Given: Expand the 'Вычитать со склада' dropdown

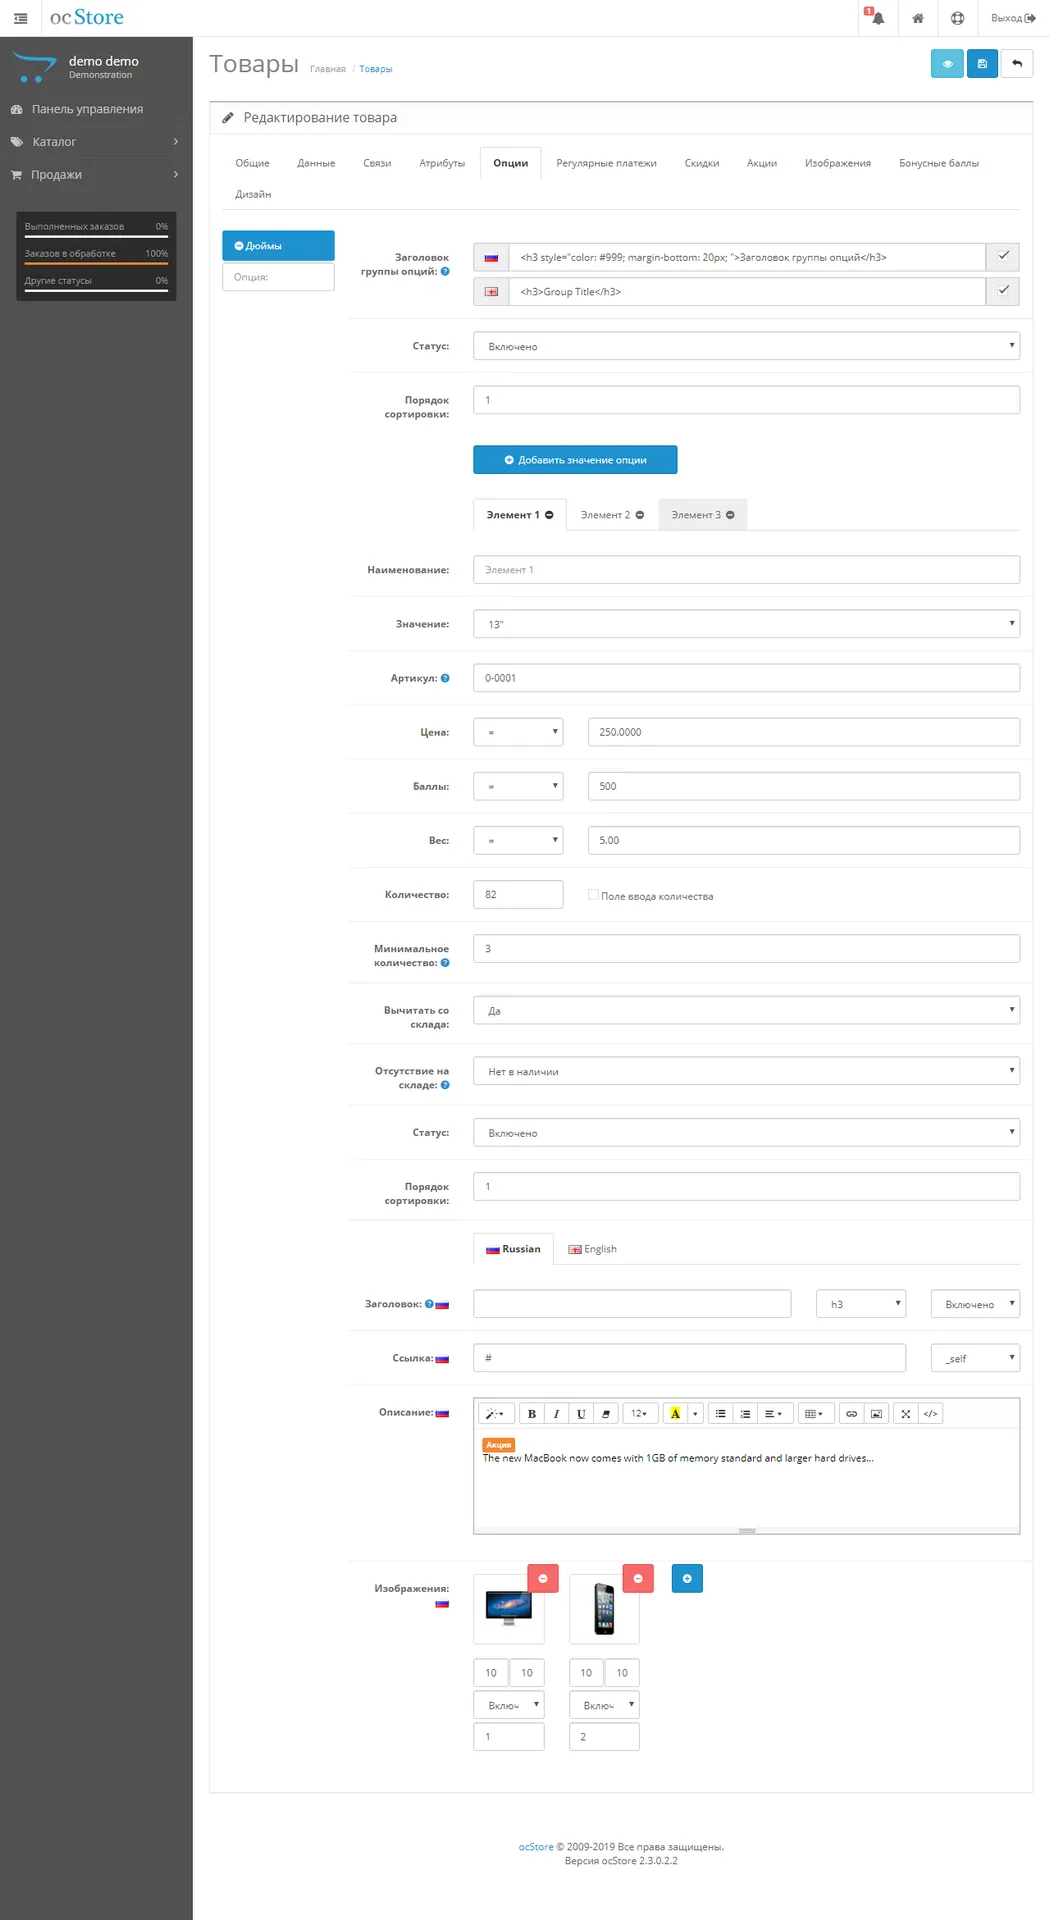Looking at the screenshot, I should (x=746, y=1010).
